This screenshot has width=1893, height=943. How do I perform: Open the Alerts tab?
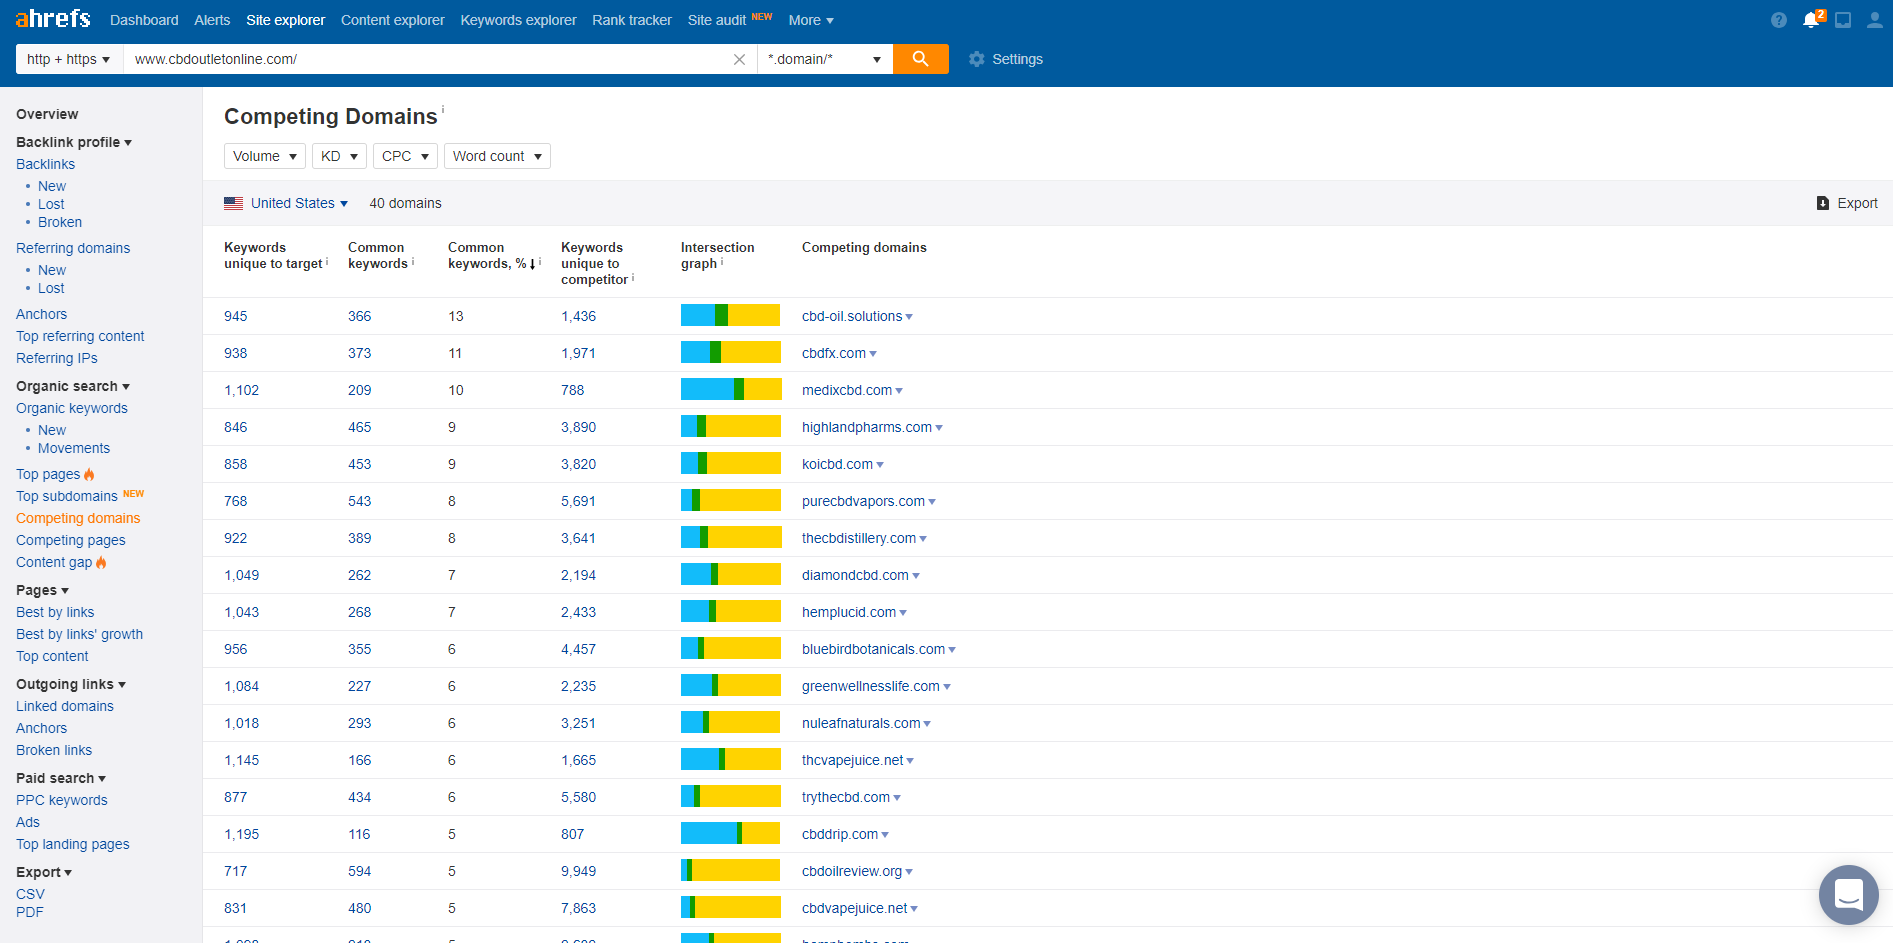[212, 20]
